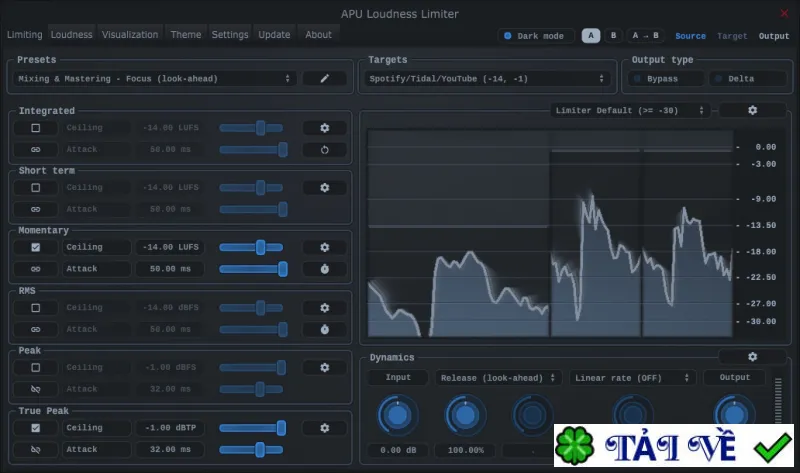Click the Integrated reset circular-arrow icon
800x473 pixels.
click(x=324, y=150)
